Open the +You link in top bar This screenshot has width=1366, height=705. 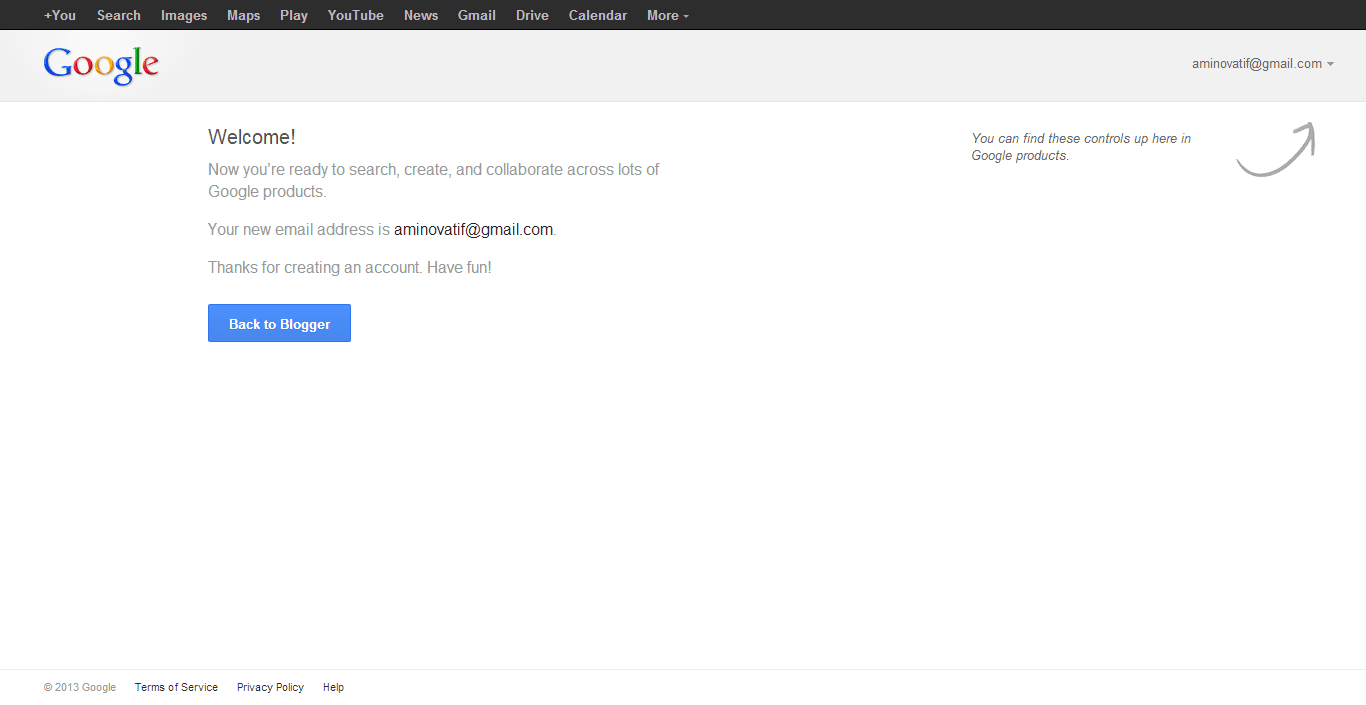(60, 15)
